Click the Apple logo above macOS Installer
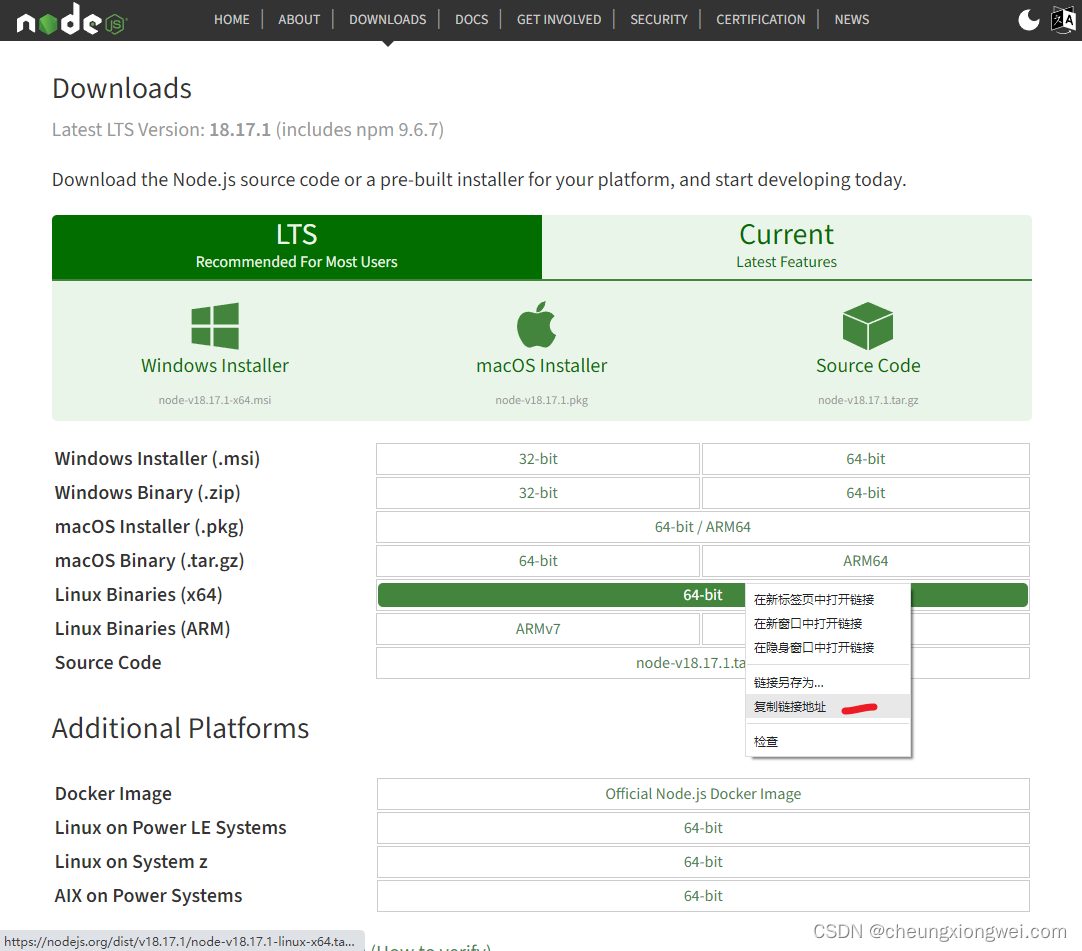The width and height of the screenshot is (1082, 951). (x=536, y=322)
